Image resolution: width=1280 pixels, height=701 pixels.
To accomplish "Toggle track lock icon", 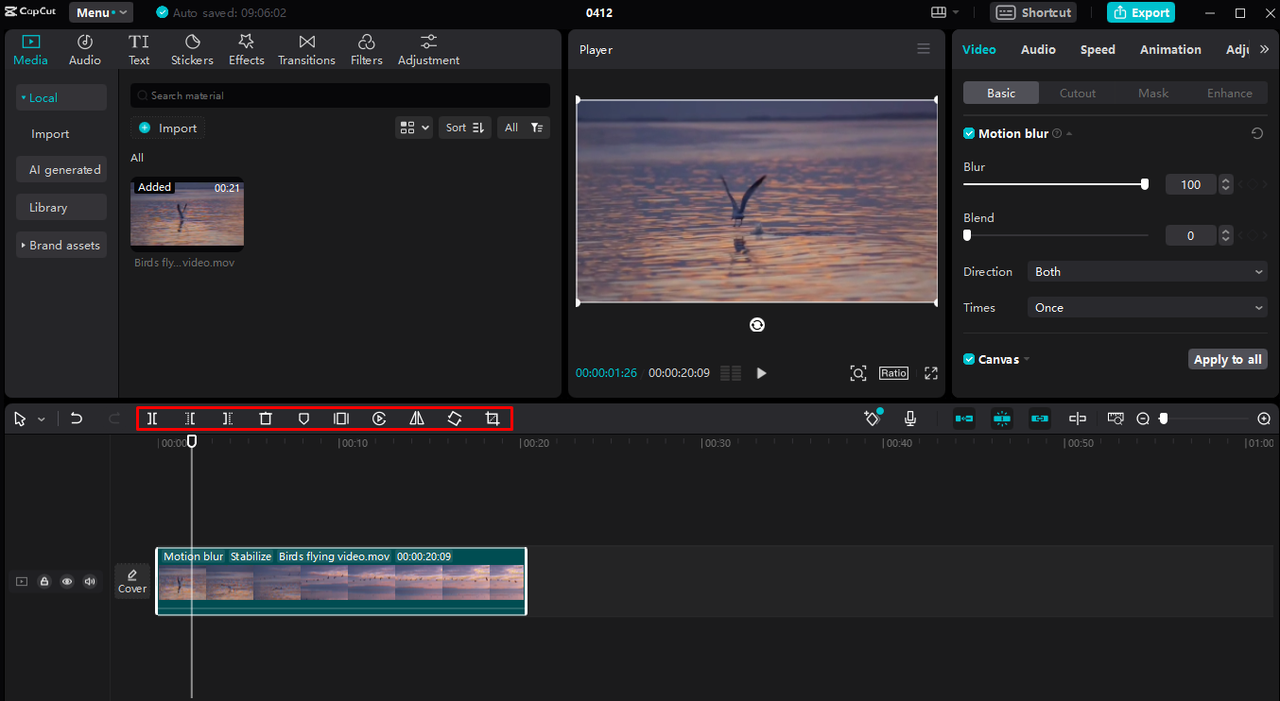I will click(x=44, y=581).
